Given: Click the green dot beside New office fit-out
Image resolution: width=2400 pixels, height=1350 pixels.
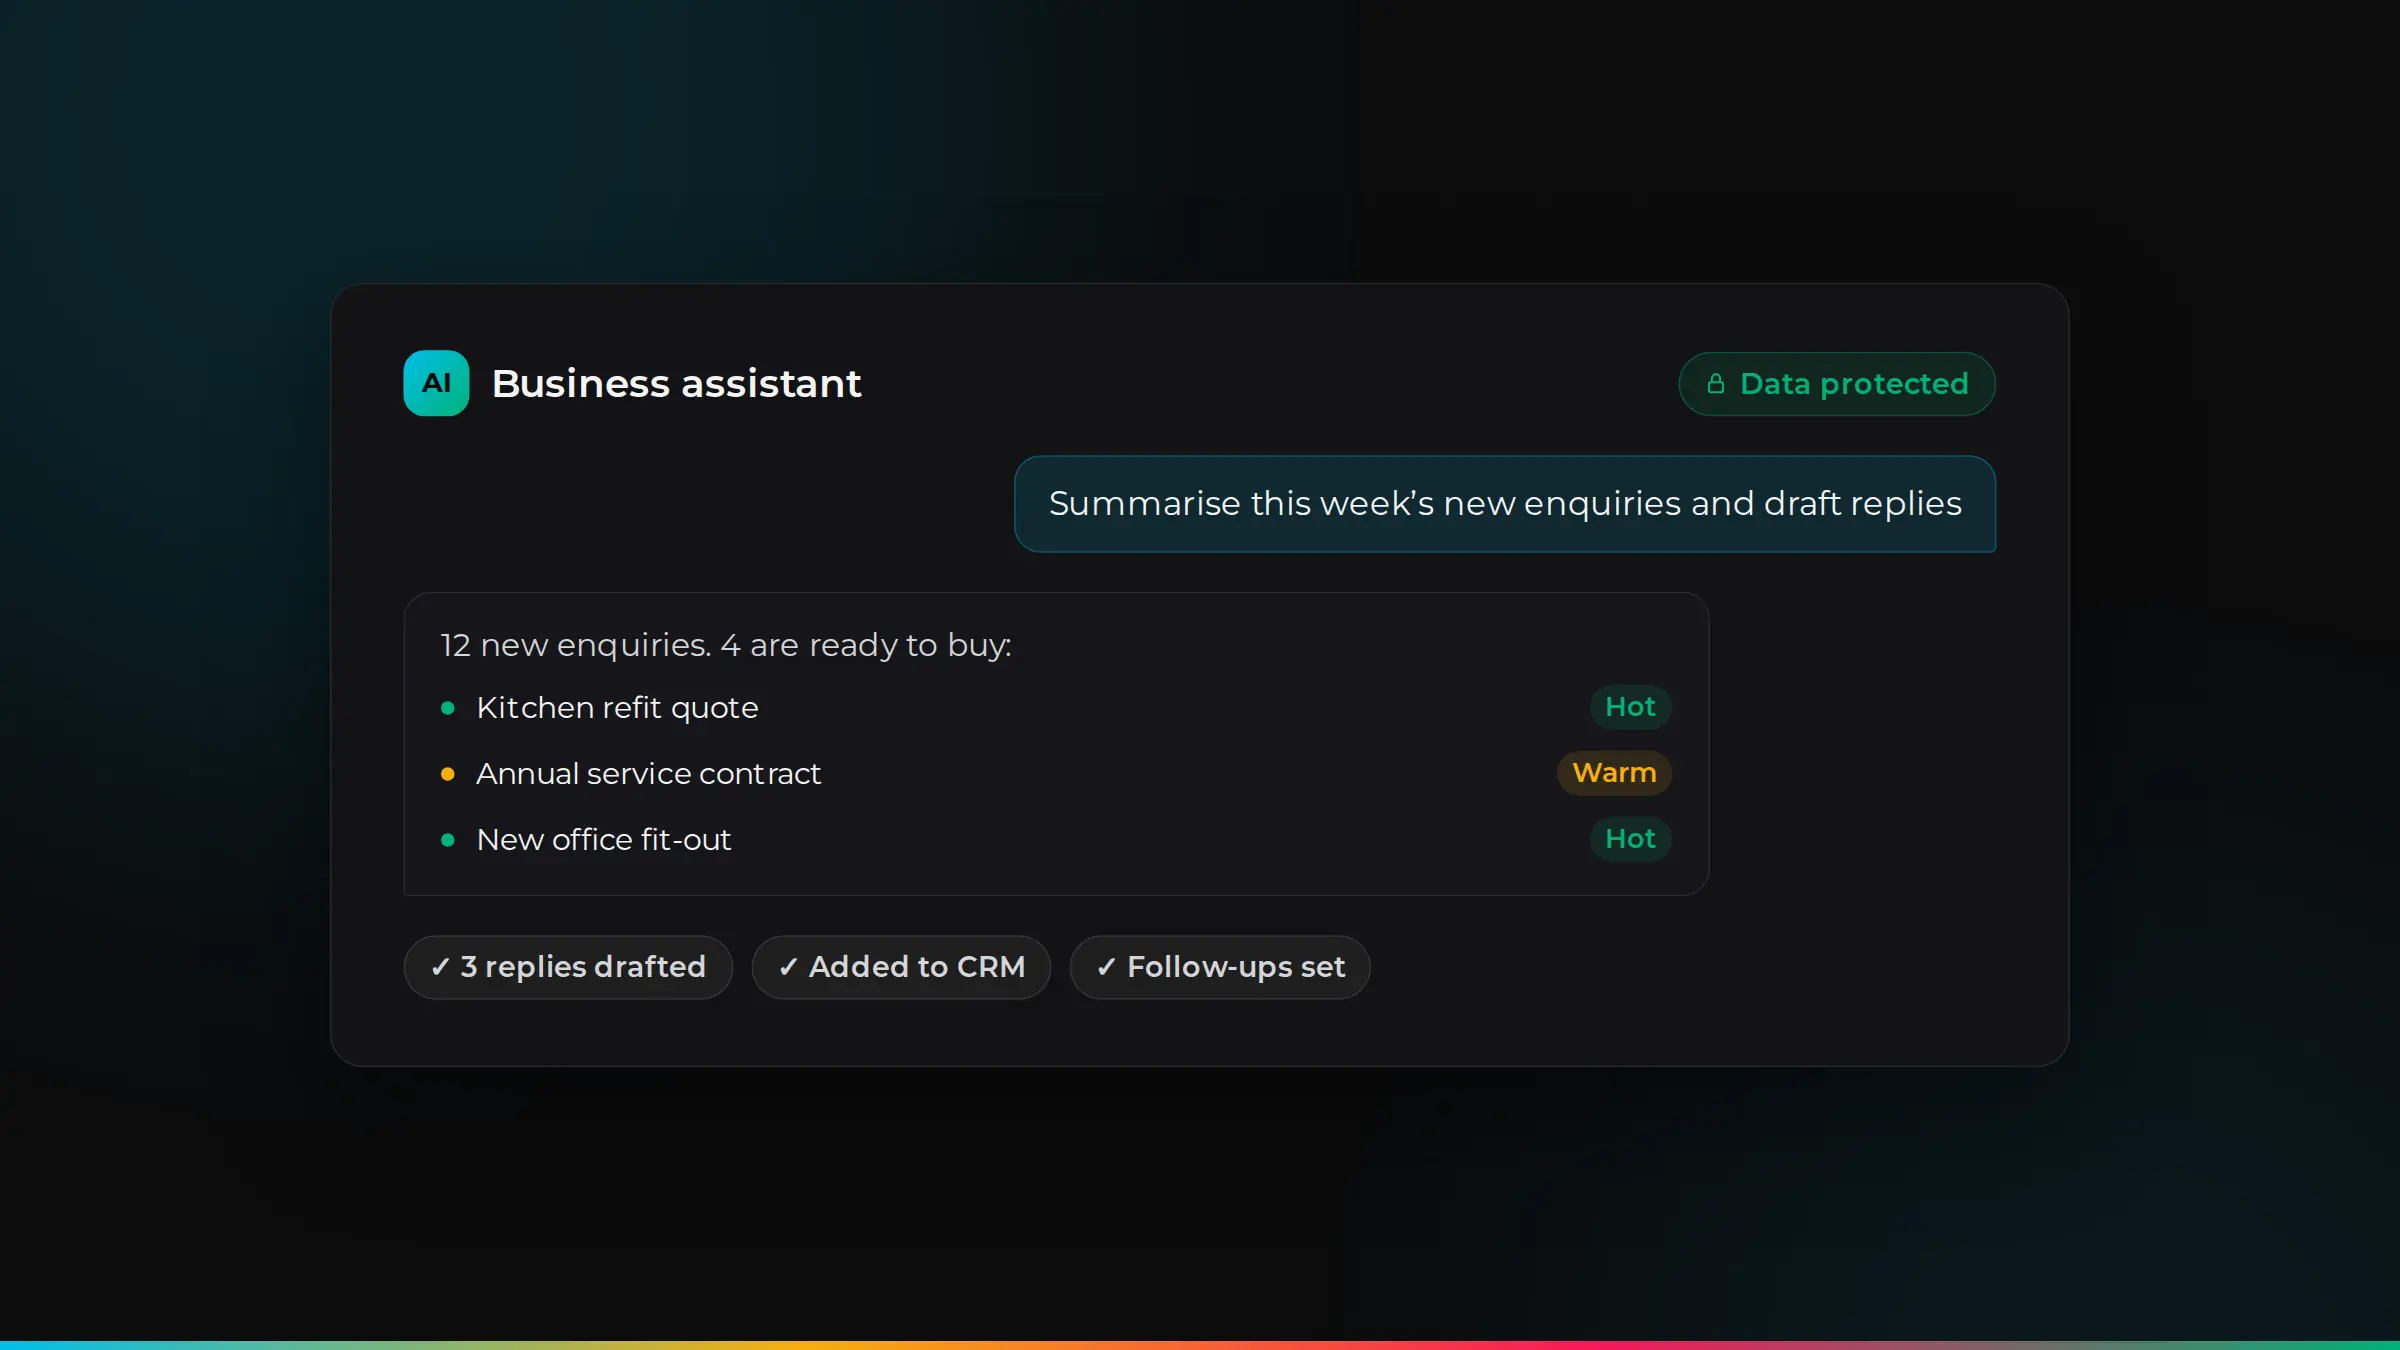Looking at the screenshot, I should pyautogui.click(x=448, y=840).
